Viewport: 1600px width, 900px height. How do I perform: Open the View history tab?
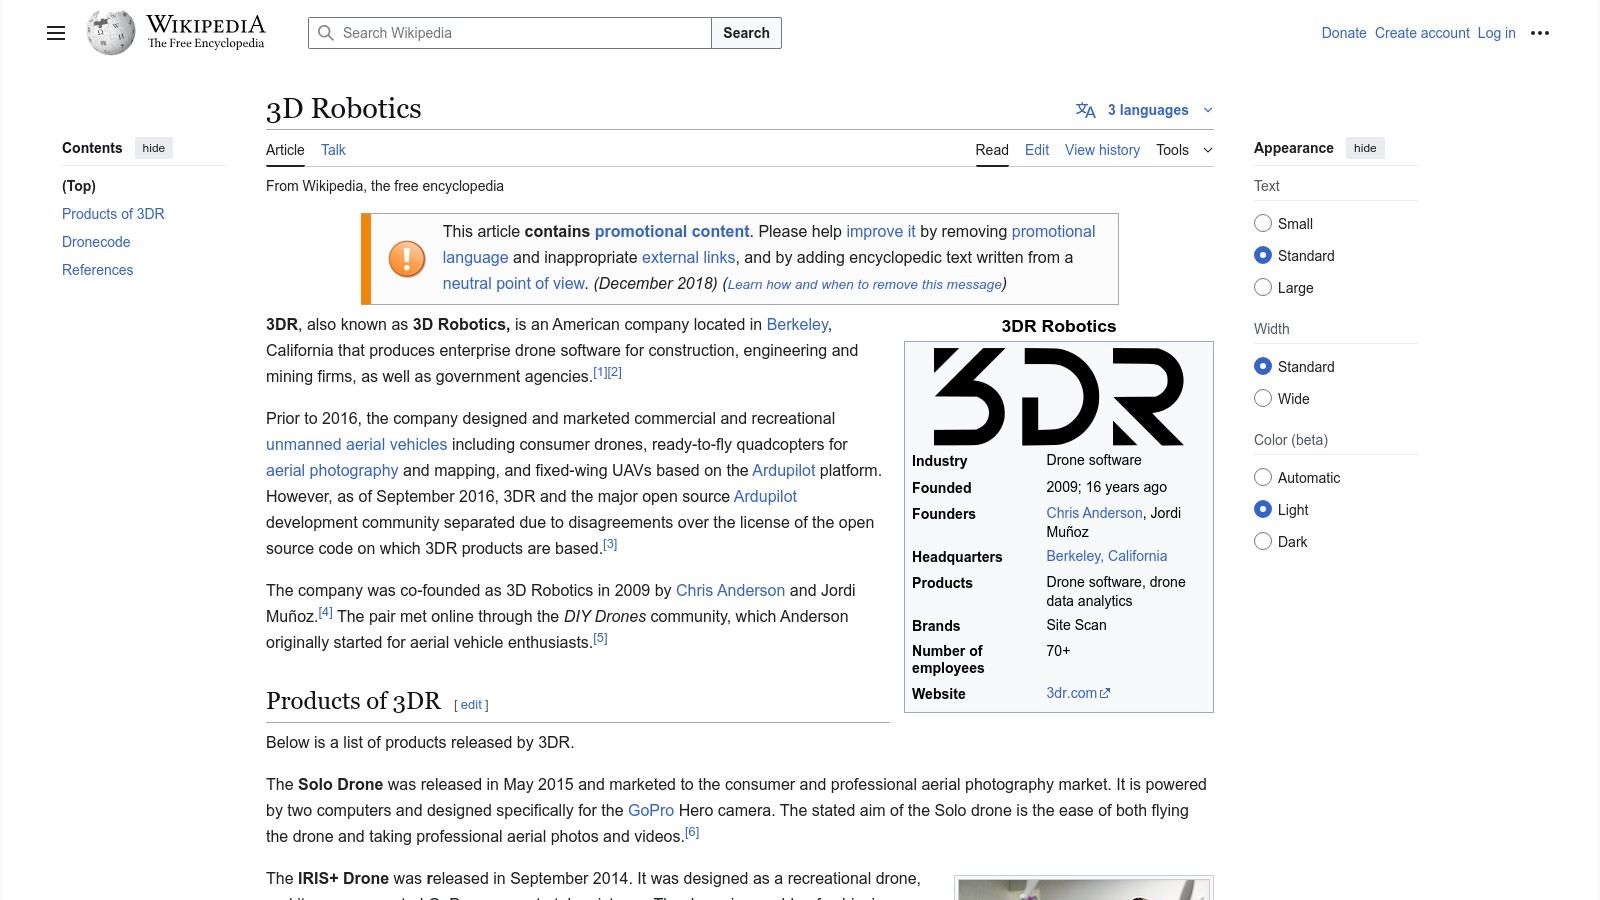pyautogui.click(x=1102, y=150)
